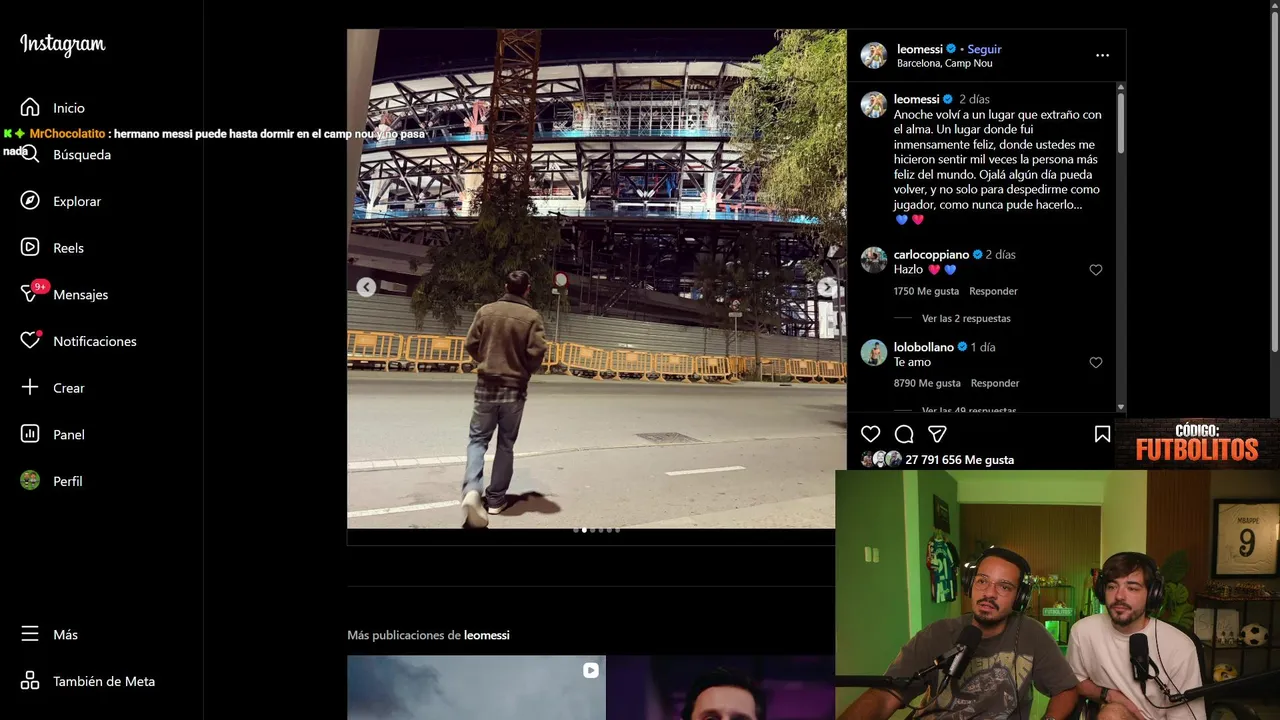The image size is (1280, 720).
Task: Show previous photo in carousel
Action: pos(366,288)
